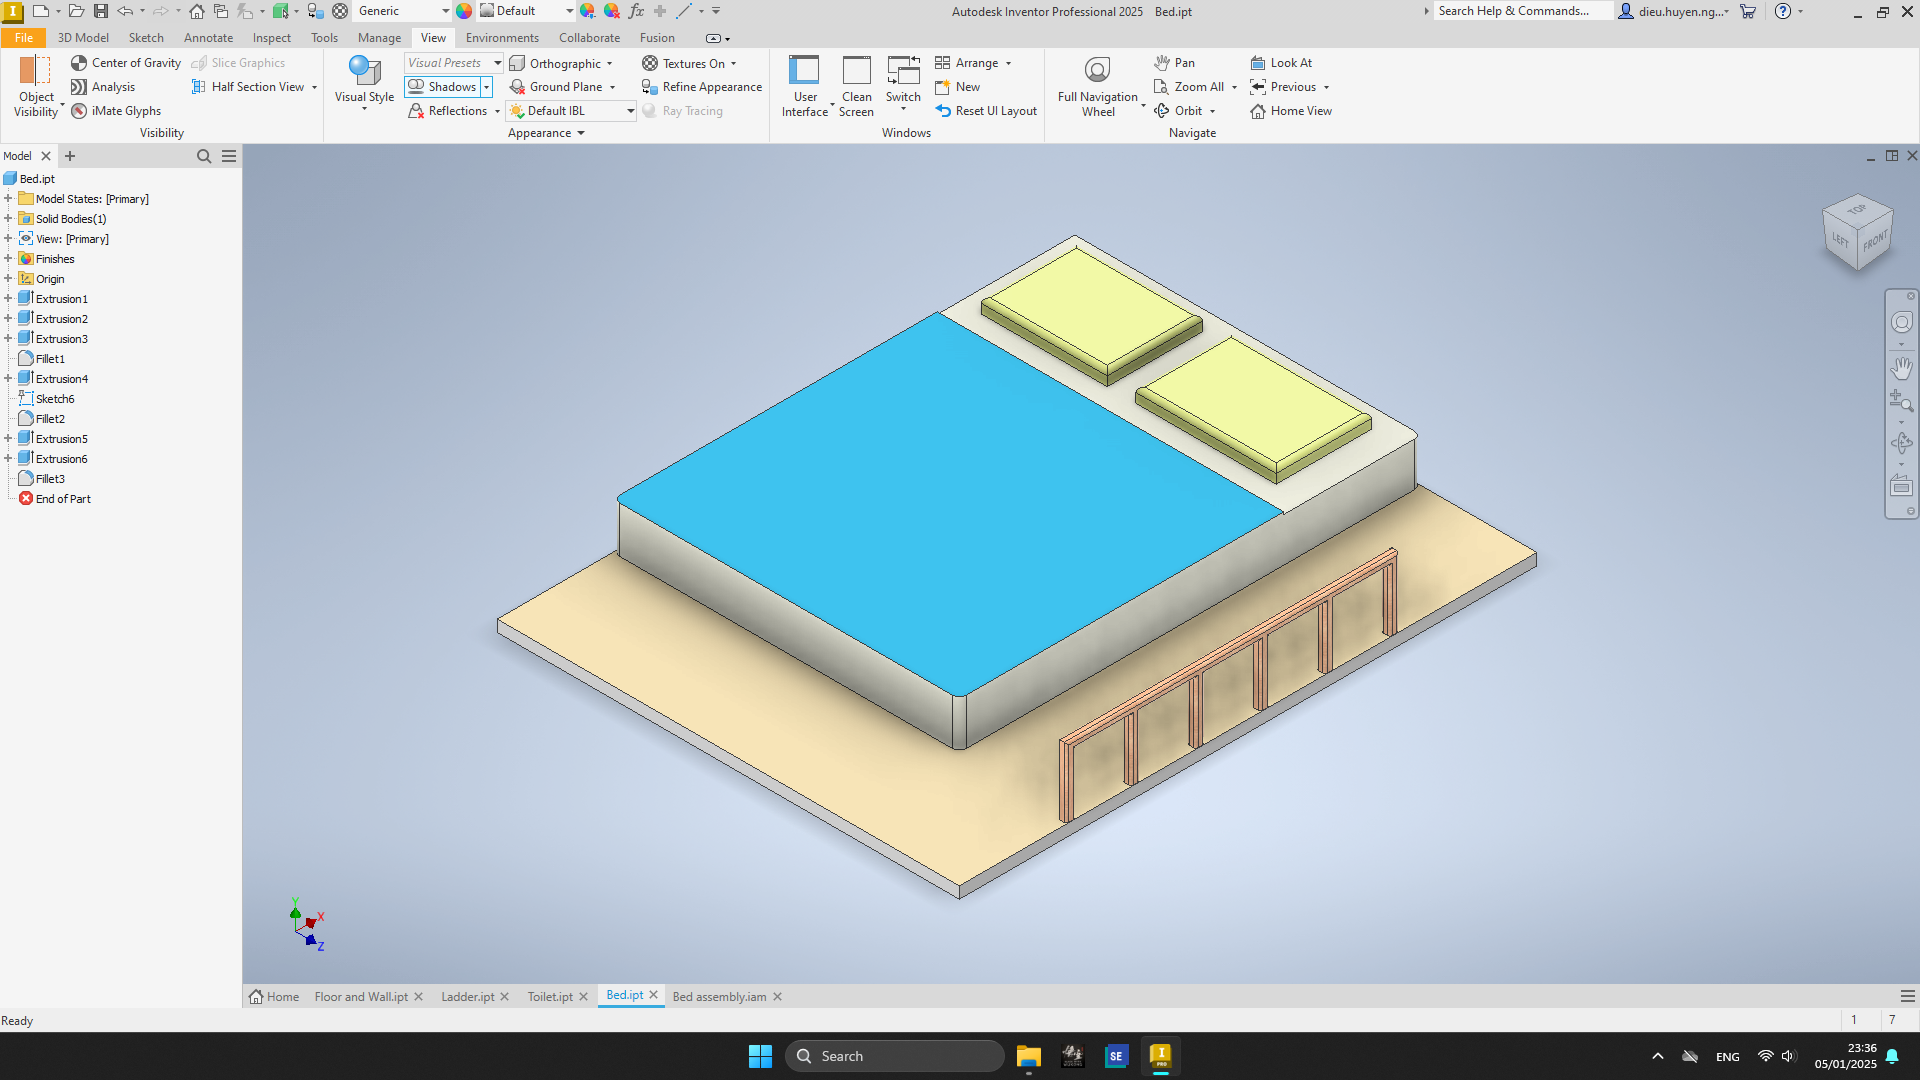Screen dimensions: 1920x1080
Task: Click in Search Help & Commands field
Action: [1522, 11]
